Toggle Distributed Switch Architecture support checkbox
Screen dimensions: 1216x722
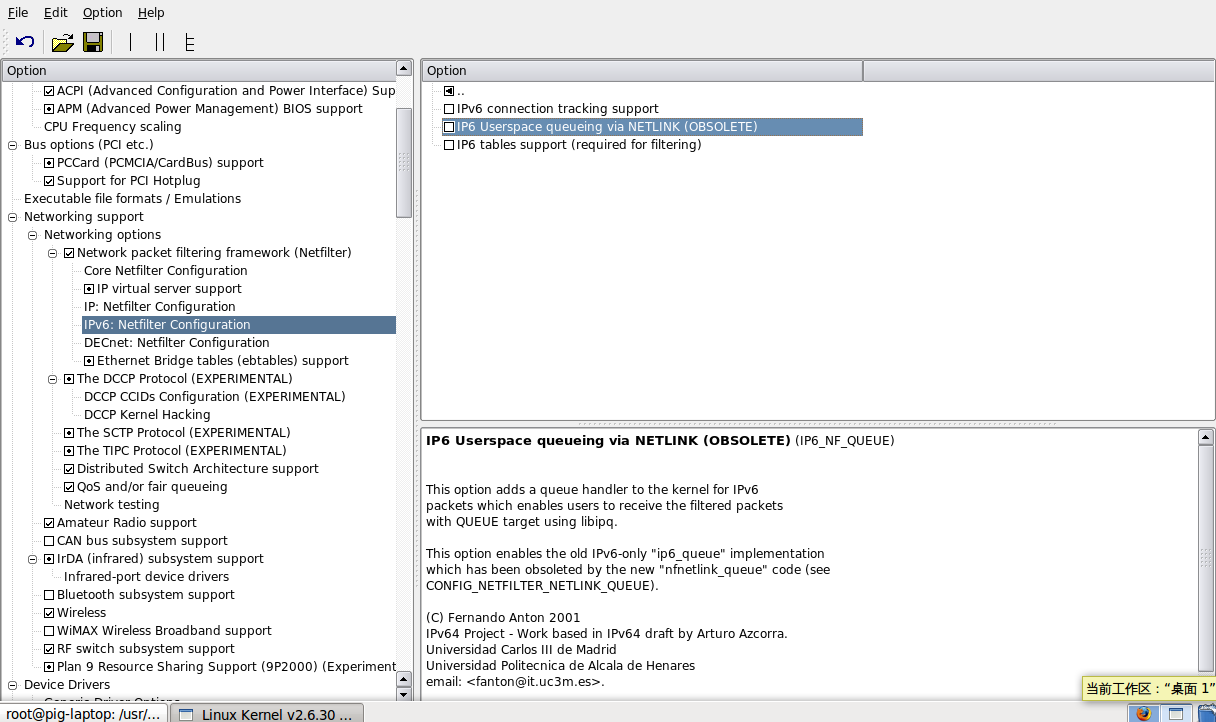point(69,469)
